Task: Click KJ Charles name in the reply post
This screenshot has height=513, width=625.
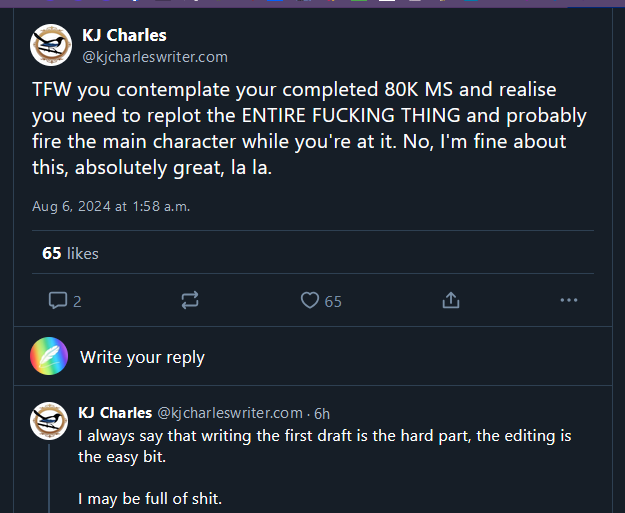Action: click(115, 412)
